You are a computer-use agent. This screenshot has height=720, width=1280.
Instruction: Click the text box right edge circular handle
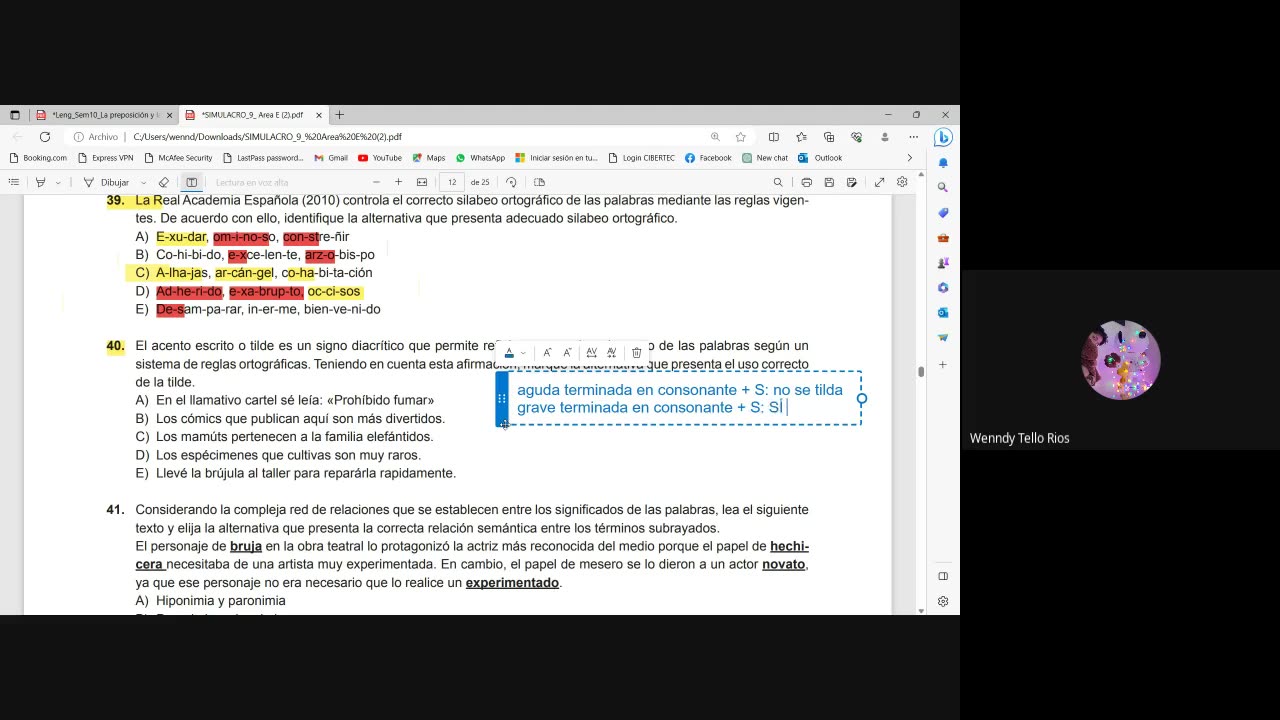coord(862,398)
